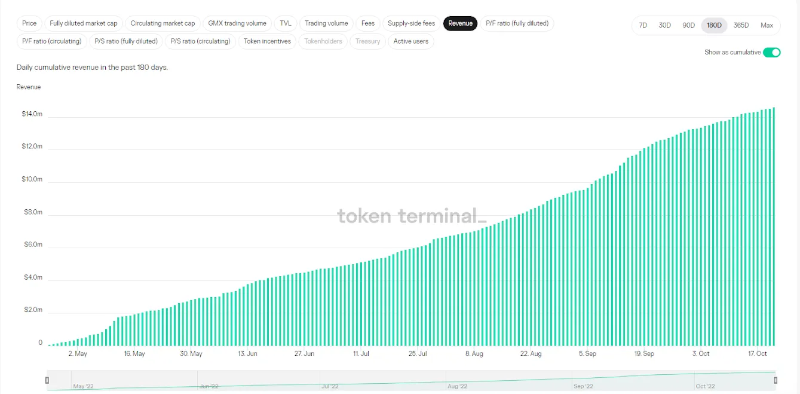This screenshot has width=800, height=394.
Task: Set time range to 7D
Action: click(x=643, y=26)
